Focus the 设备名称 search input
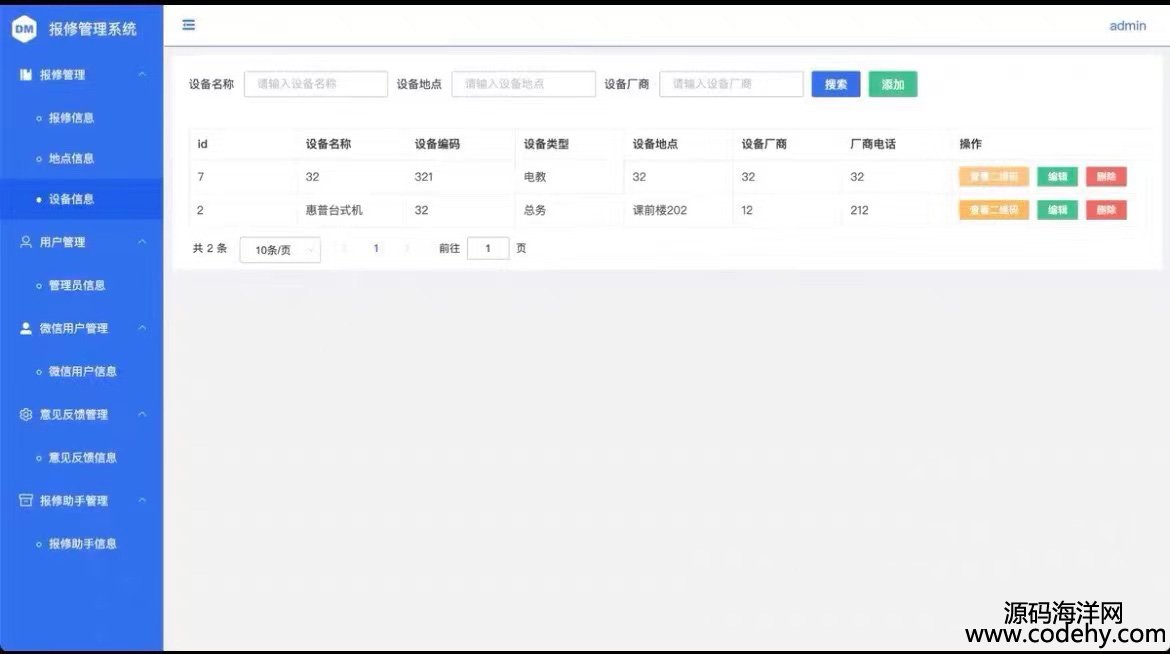 (x=315, y=84)
